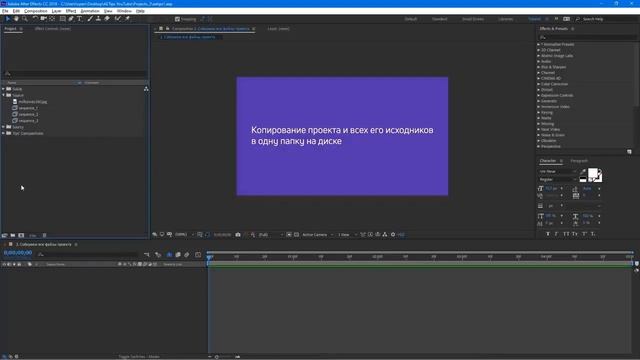Click the white fill color swatch

[x=592, y=173]
